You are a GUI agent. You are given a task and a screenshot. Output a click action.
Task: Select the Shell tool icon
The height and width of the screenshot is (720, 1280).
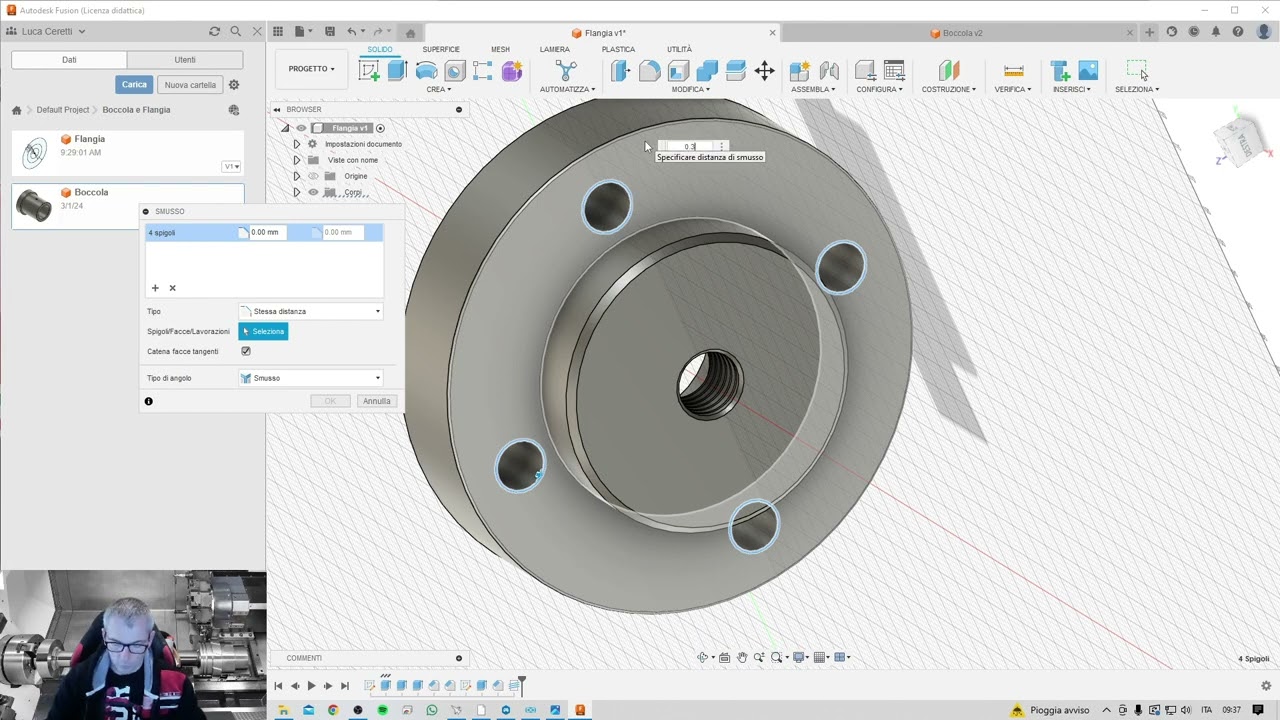pos(678,70)
